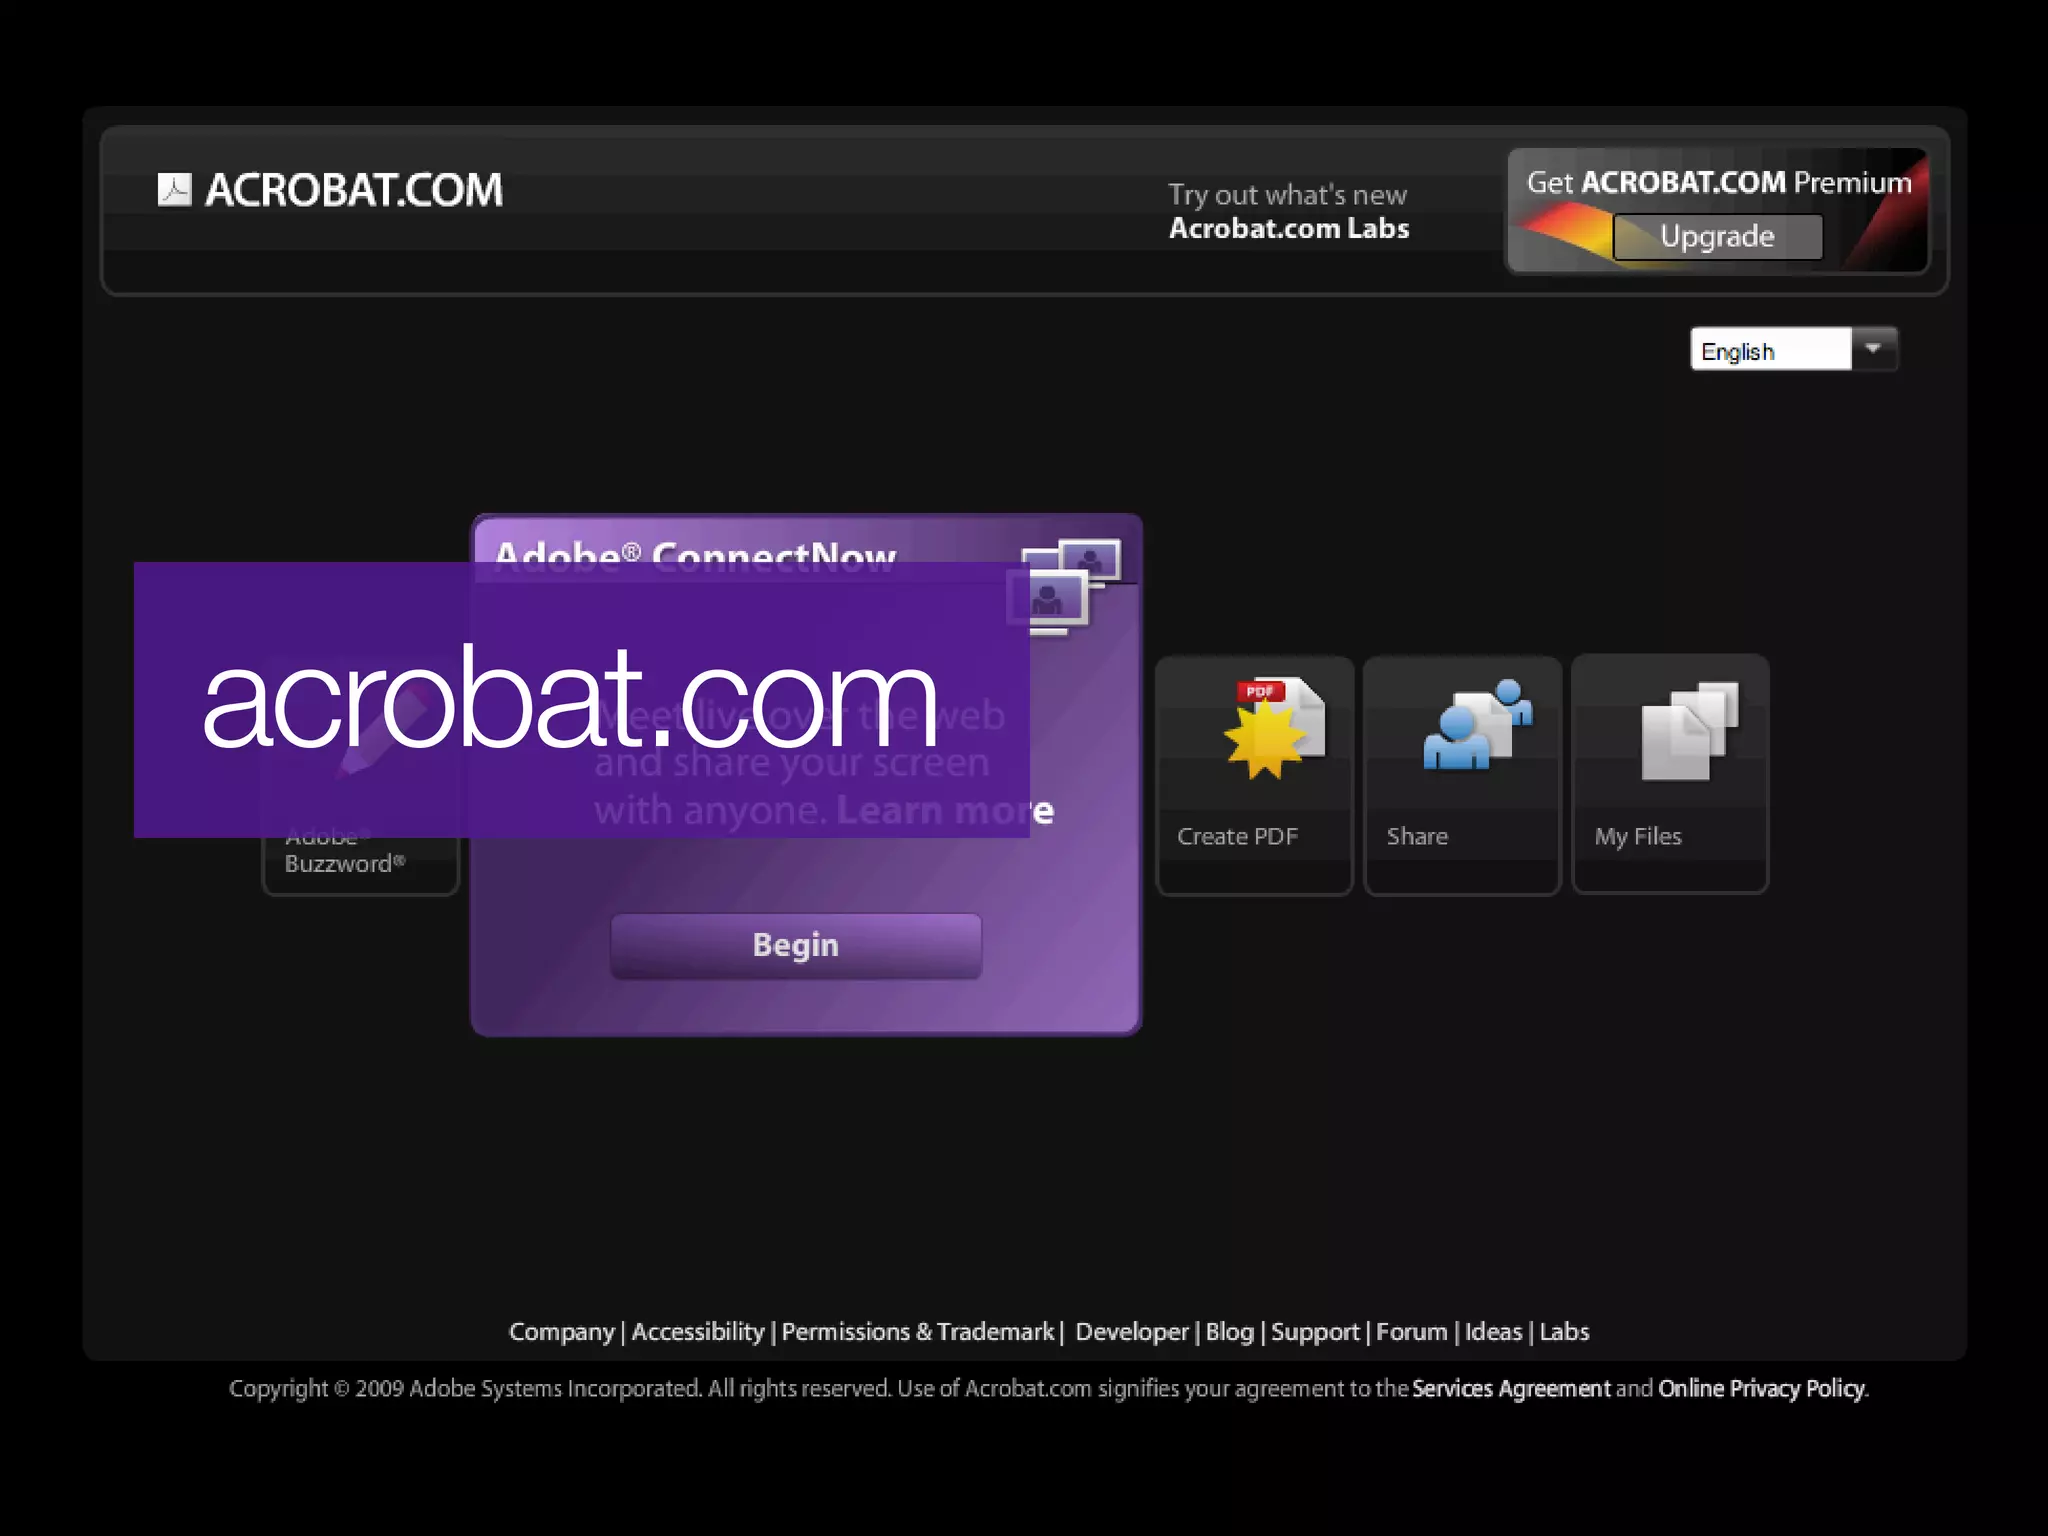The height and width of the screenshot is (1536, 2048).
Task: Open the Accessibility footer link
Action: point(697,1332)
